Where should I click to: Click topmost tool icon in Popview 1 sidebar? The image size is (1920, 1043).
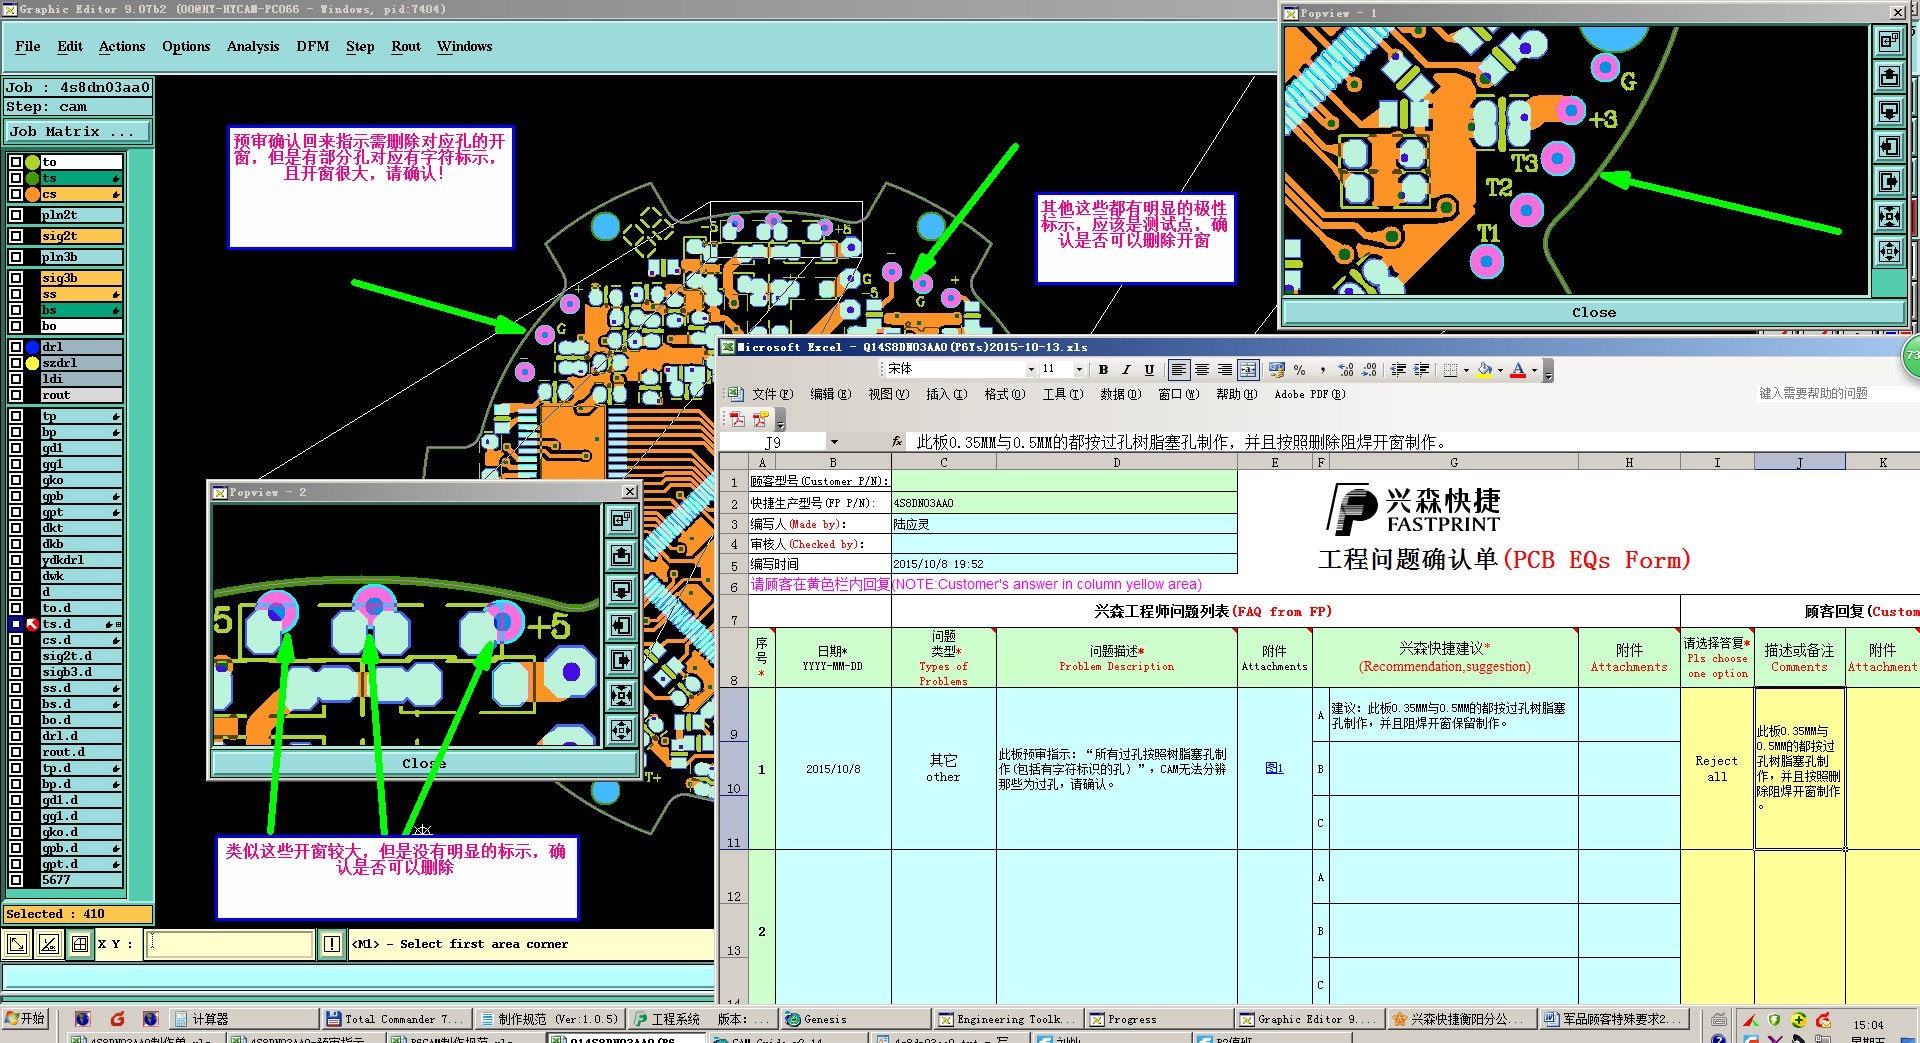tap(1889, 42)
